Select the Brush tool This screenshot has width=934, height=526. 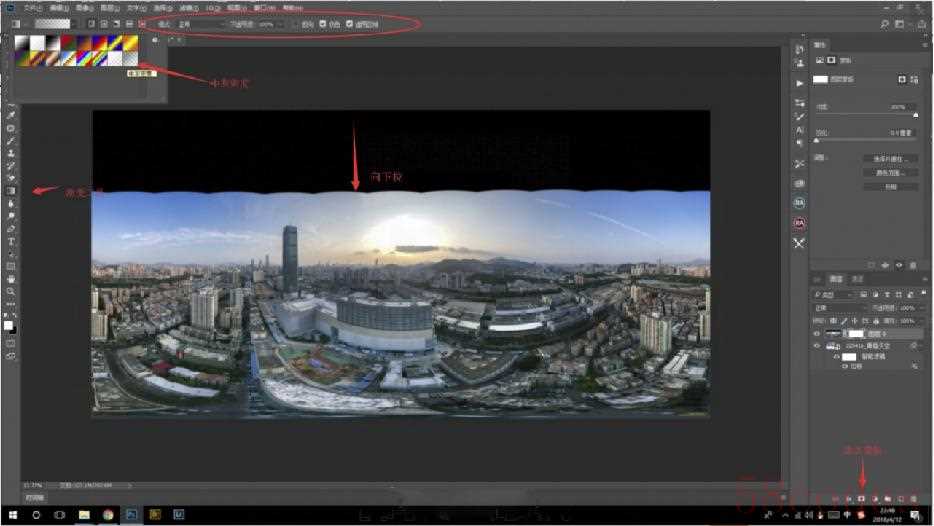(11, 141)
